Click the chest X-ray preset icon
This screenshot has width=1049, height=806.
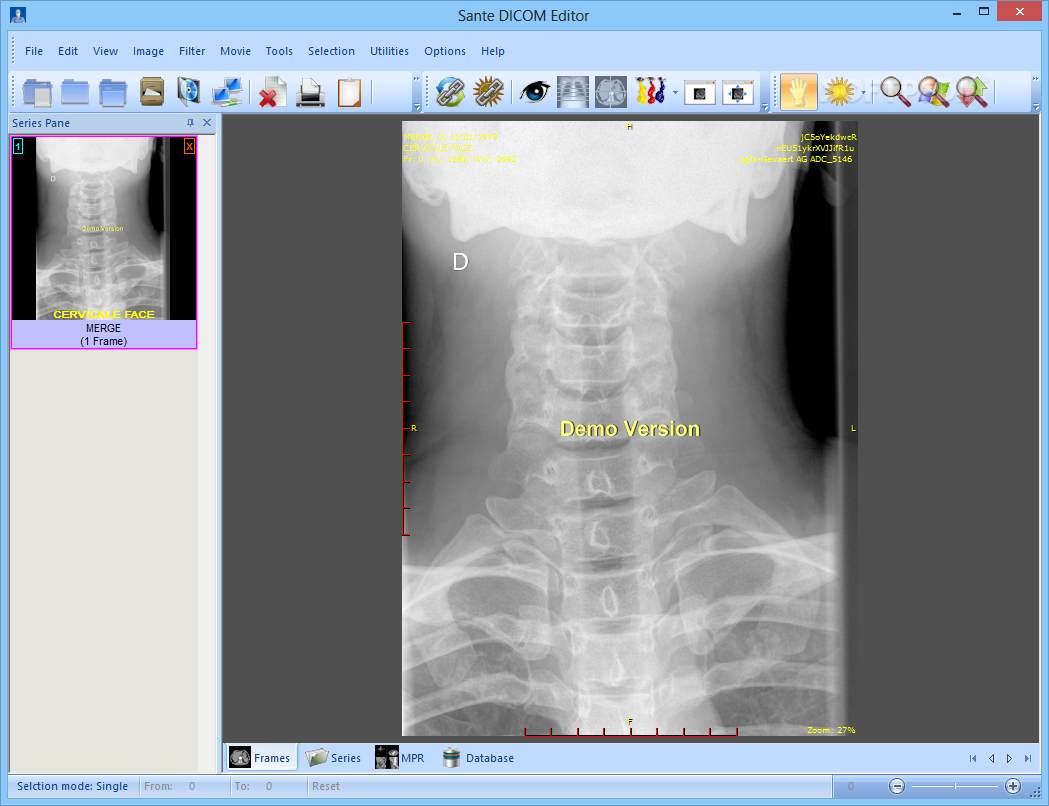(573, 92)
